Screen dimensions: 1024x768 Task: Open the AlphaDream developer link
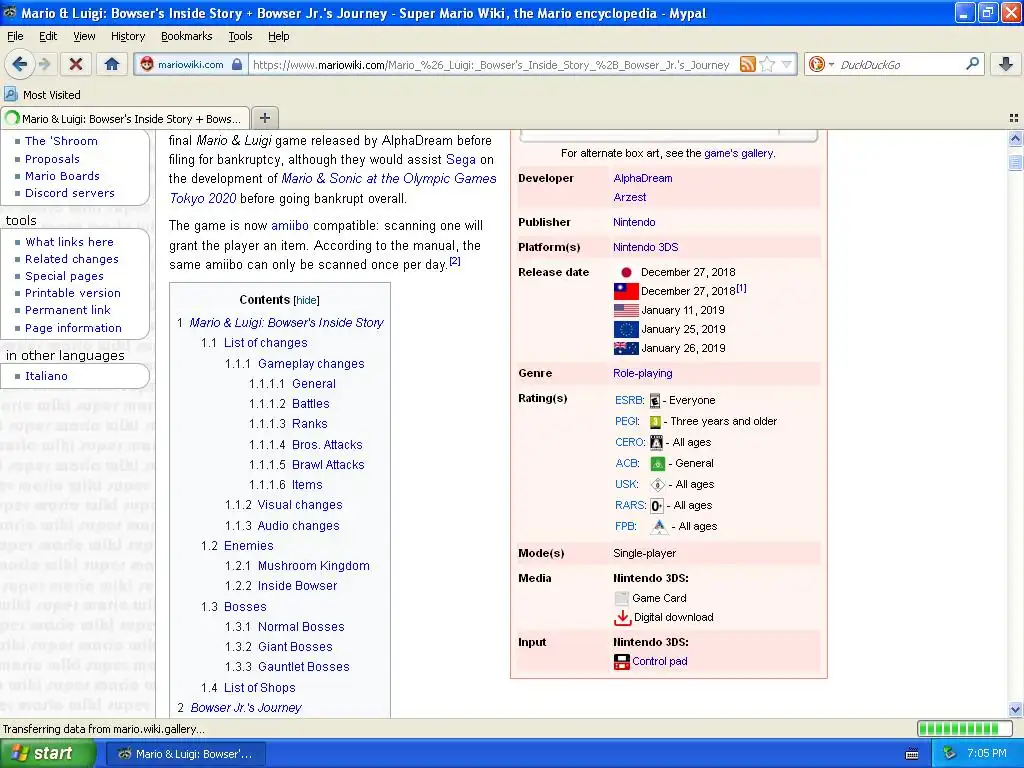(x=643, y=178)
